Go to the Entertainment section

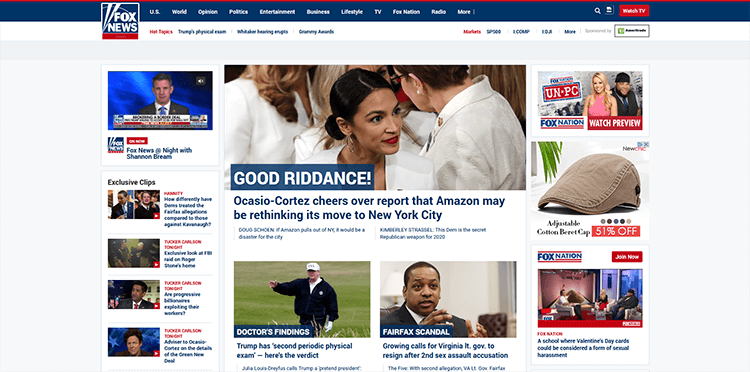(x=277, y=12)
